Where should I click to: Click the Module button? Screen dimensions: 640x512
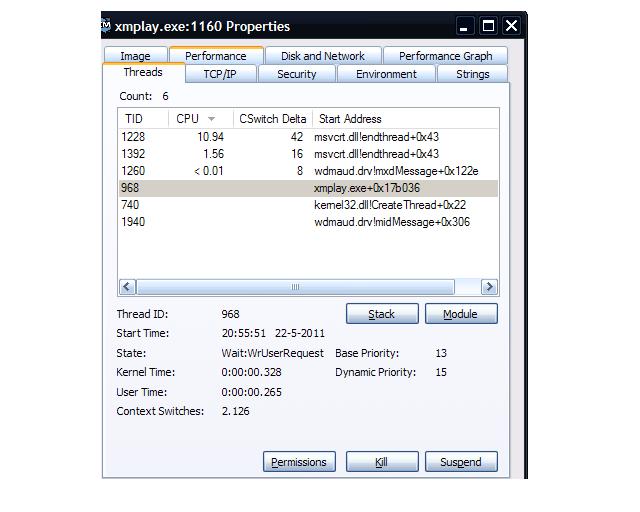460,314
